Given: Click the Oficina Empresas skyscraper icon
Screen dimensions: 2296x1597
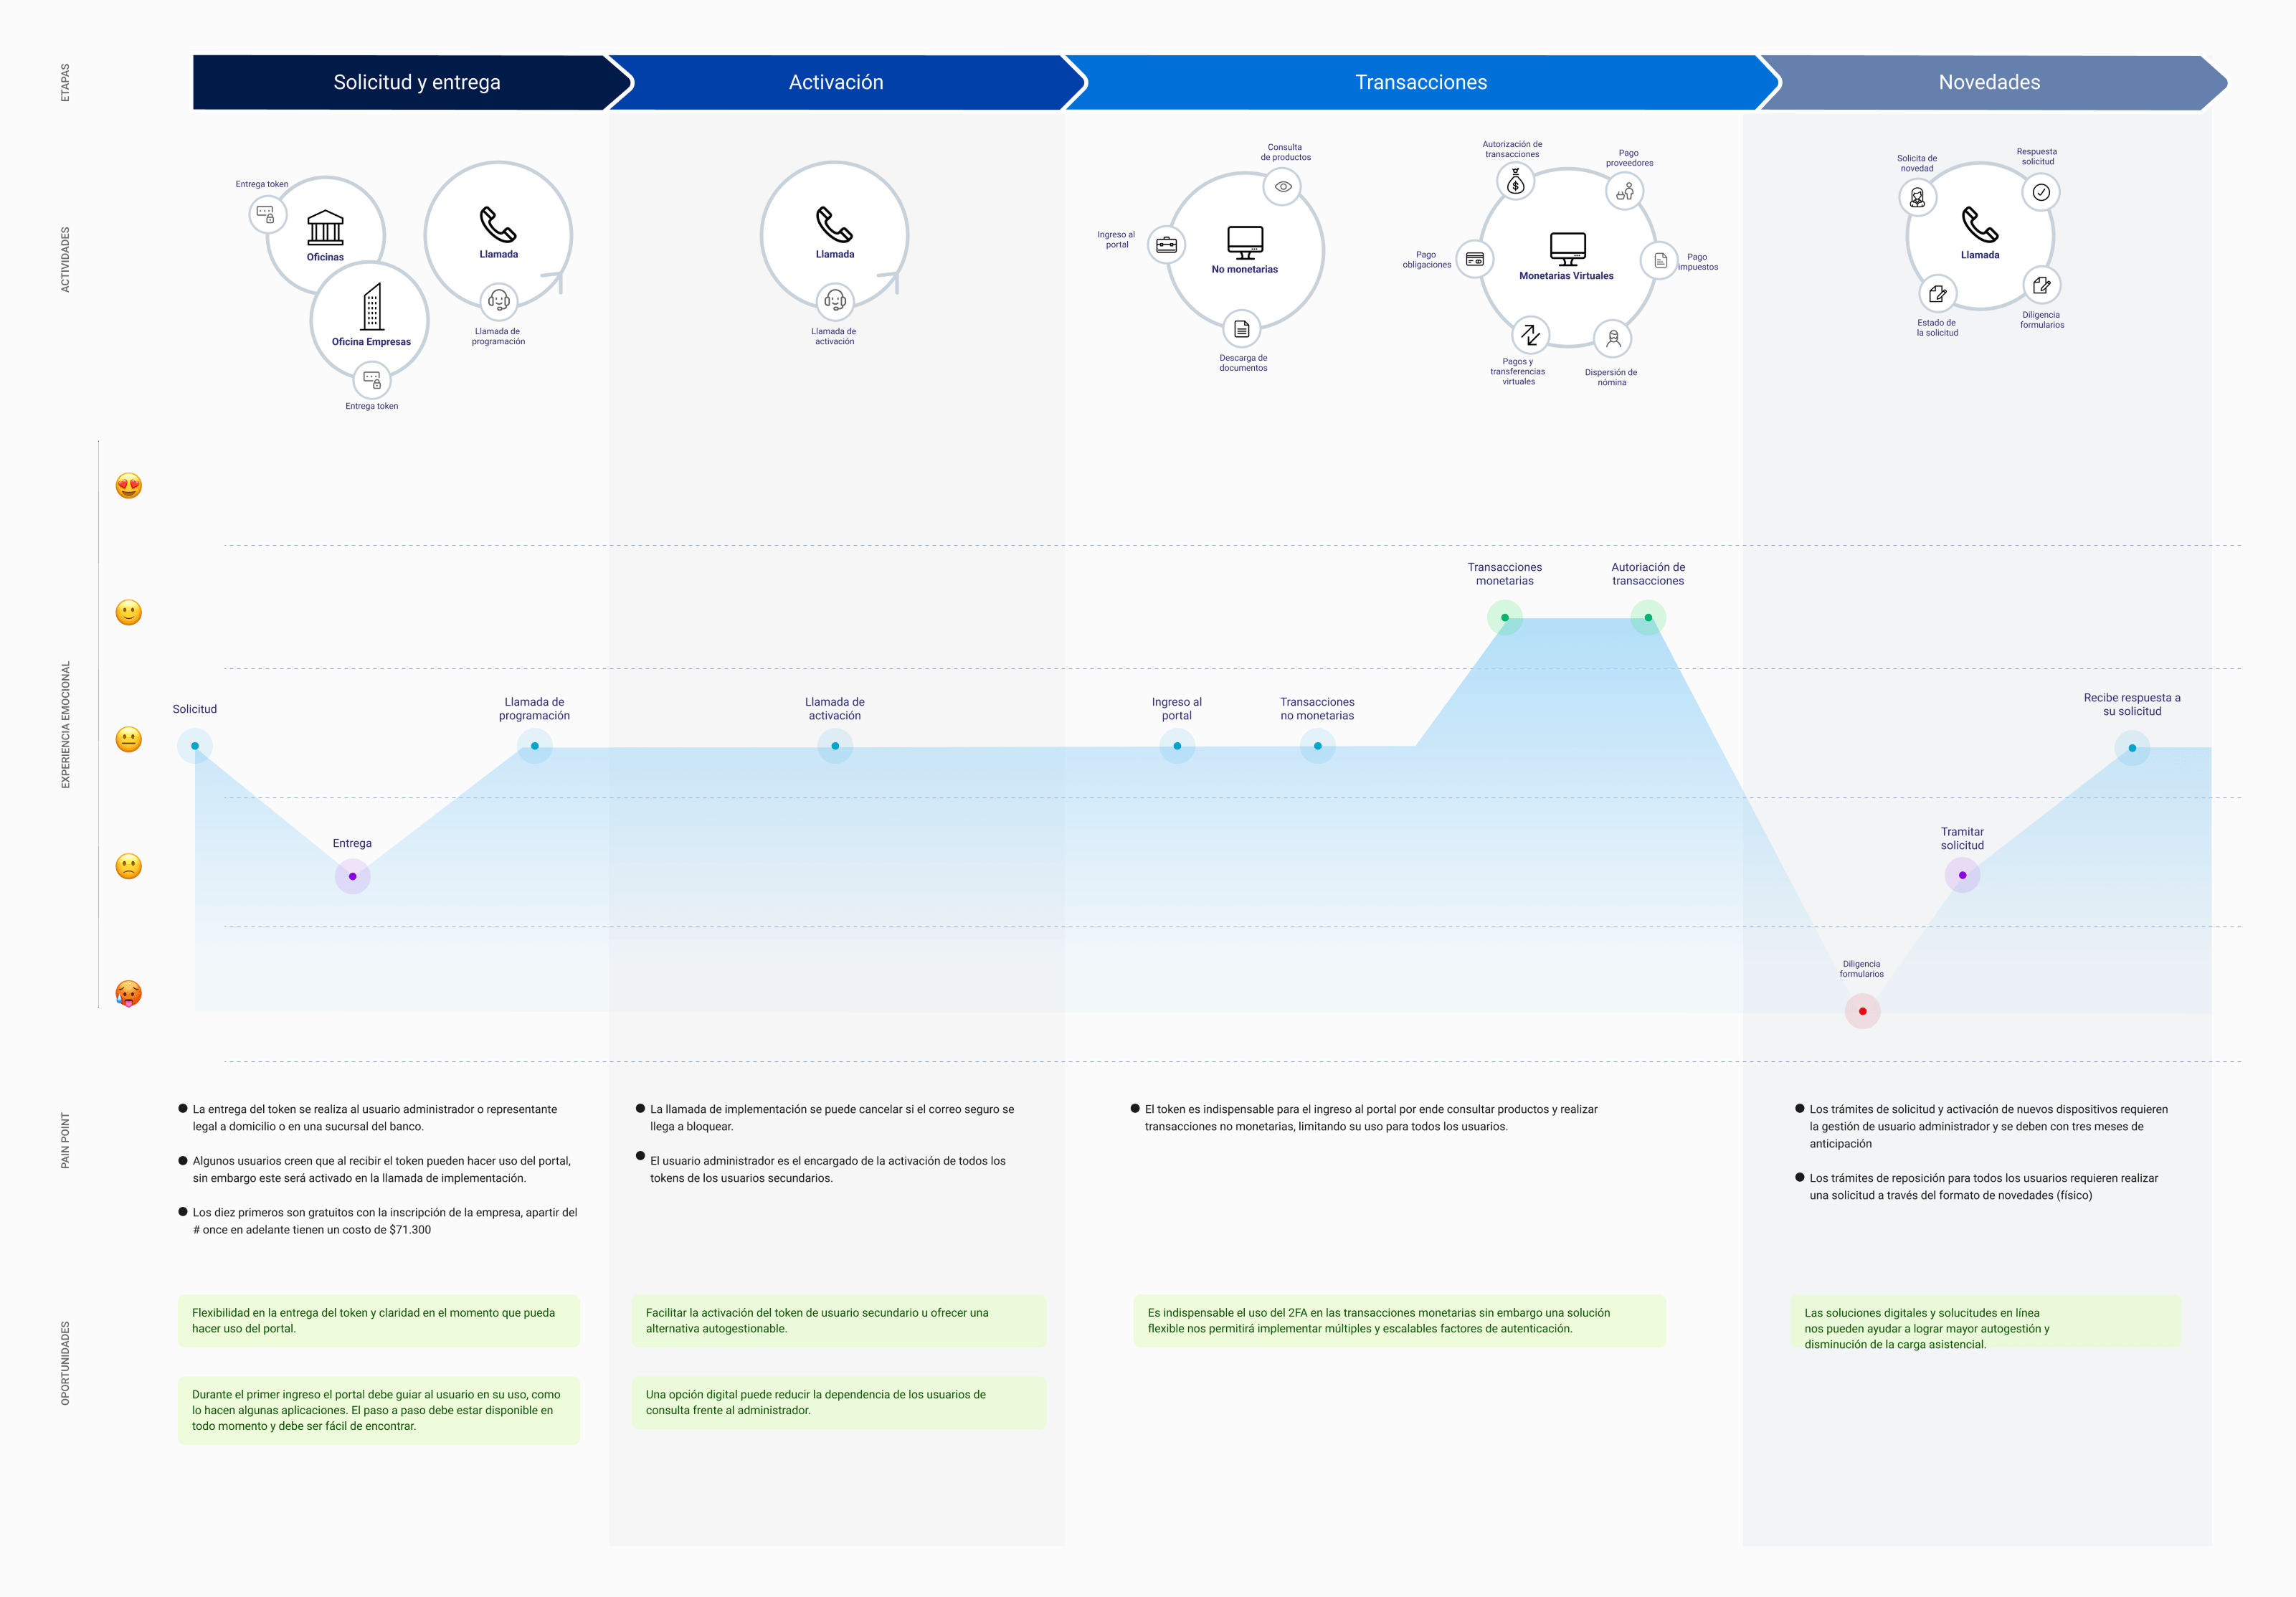Looking at the screenshot, I should point(372,306).
